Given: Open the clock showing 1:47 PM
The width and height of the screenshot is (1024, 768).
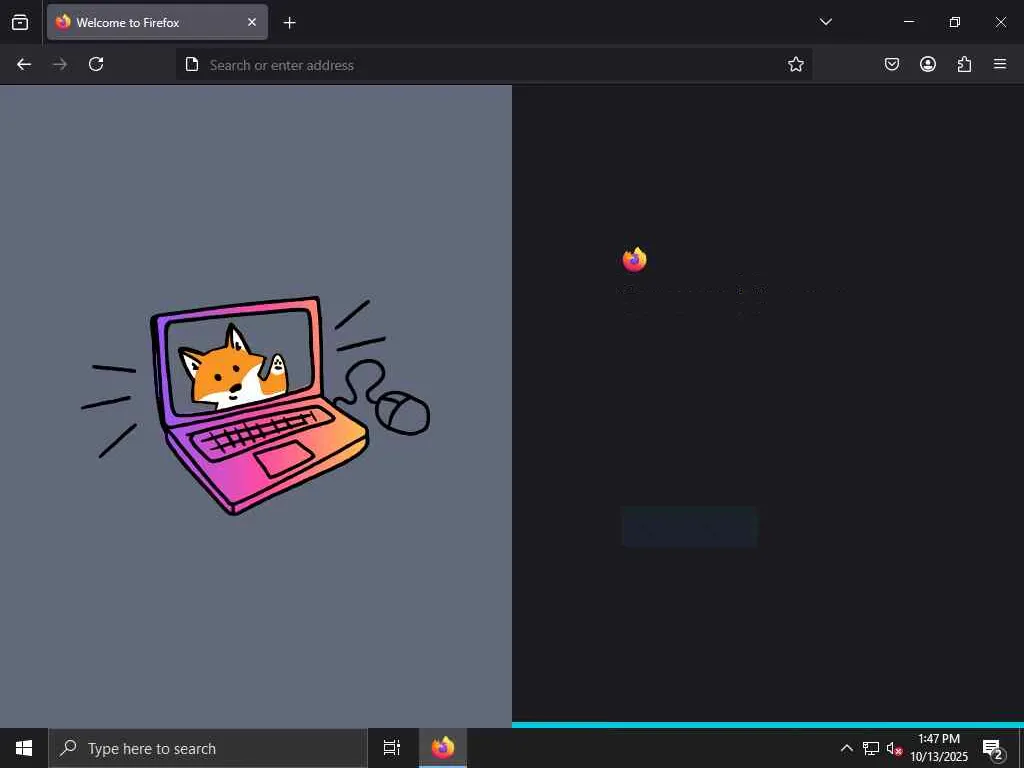Looking at the screenshot, I should click(939, 748).
